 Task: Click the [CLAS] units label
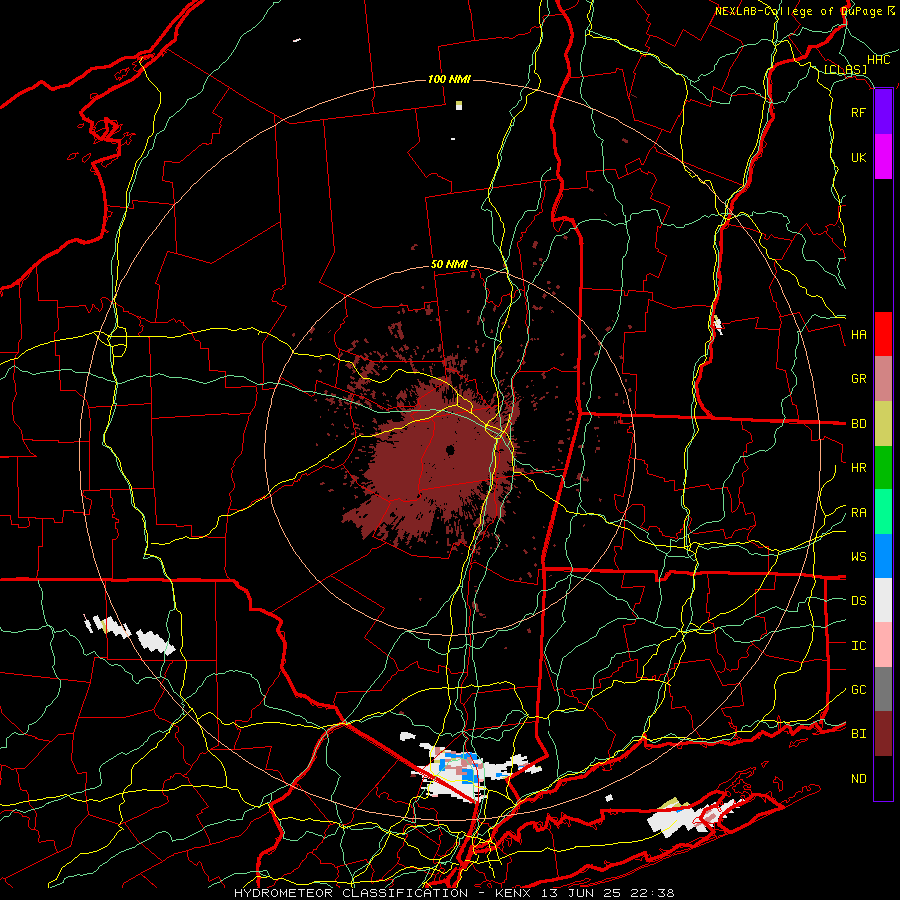point(845,69)
